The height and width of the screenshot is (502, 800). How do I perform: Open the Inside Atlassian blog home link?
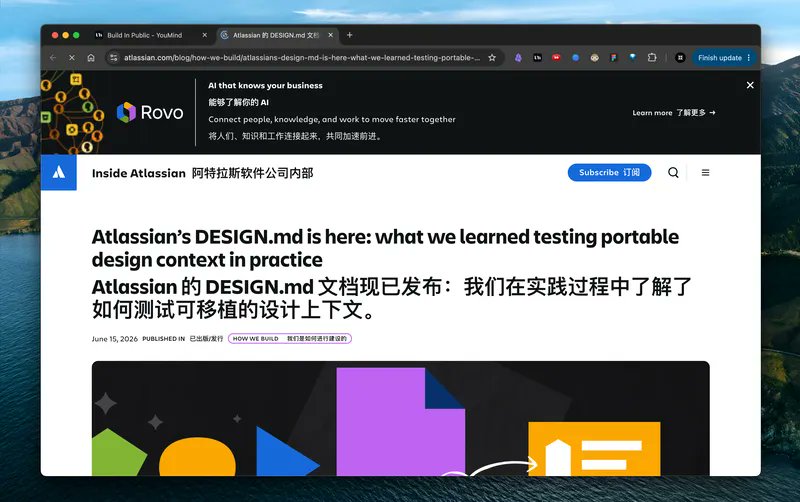(x=203, y=173)
